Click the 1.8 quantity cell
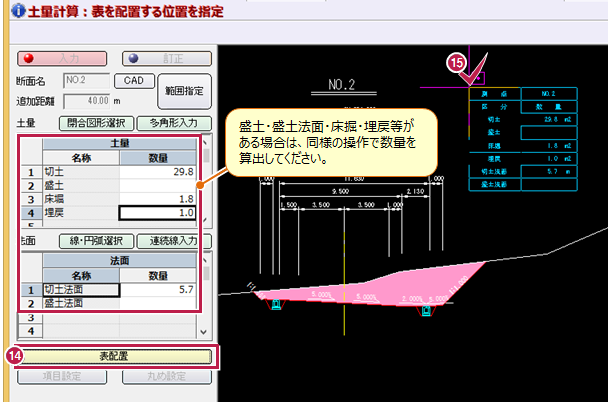 157,199
